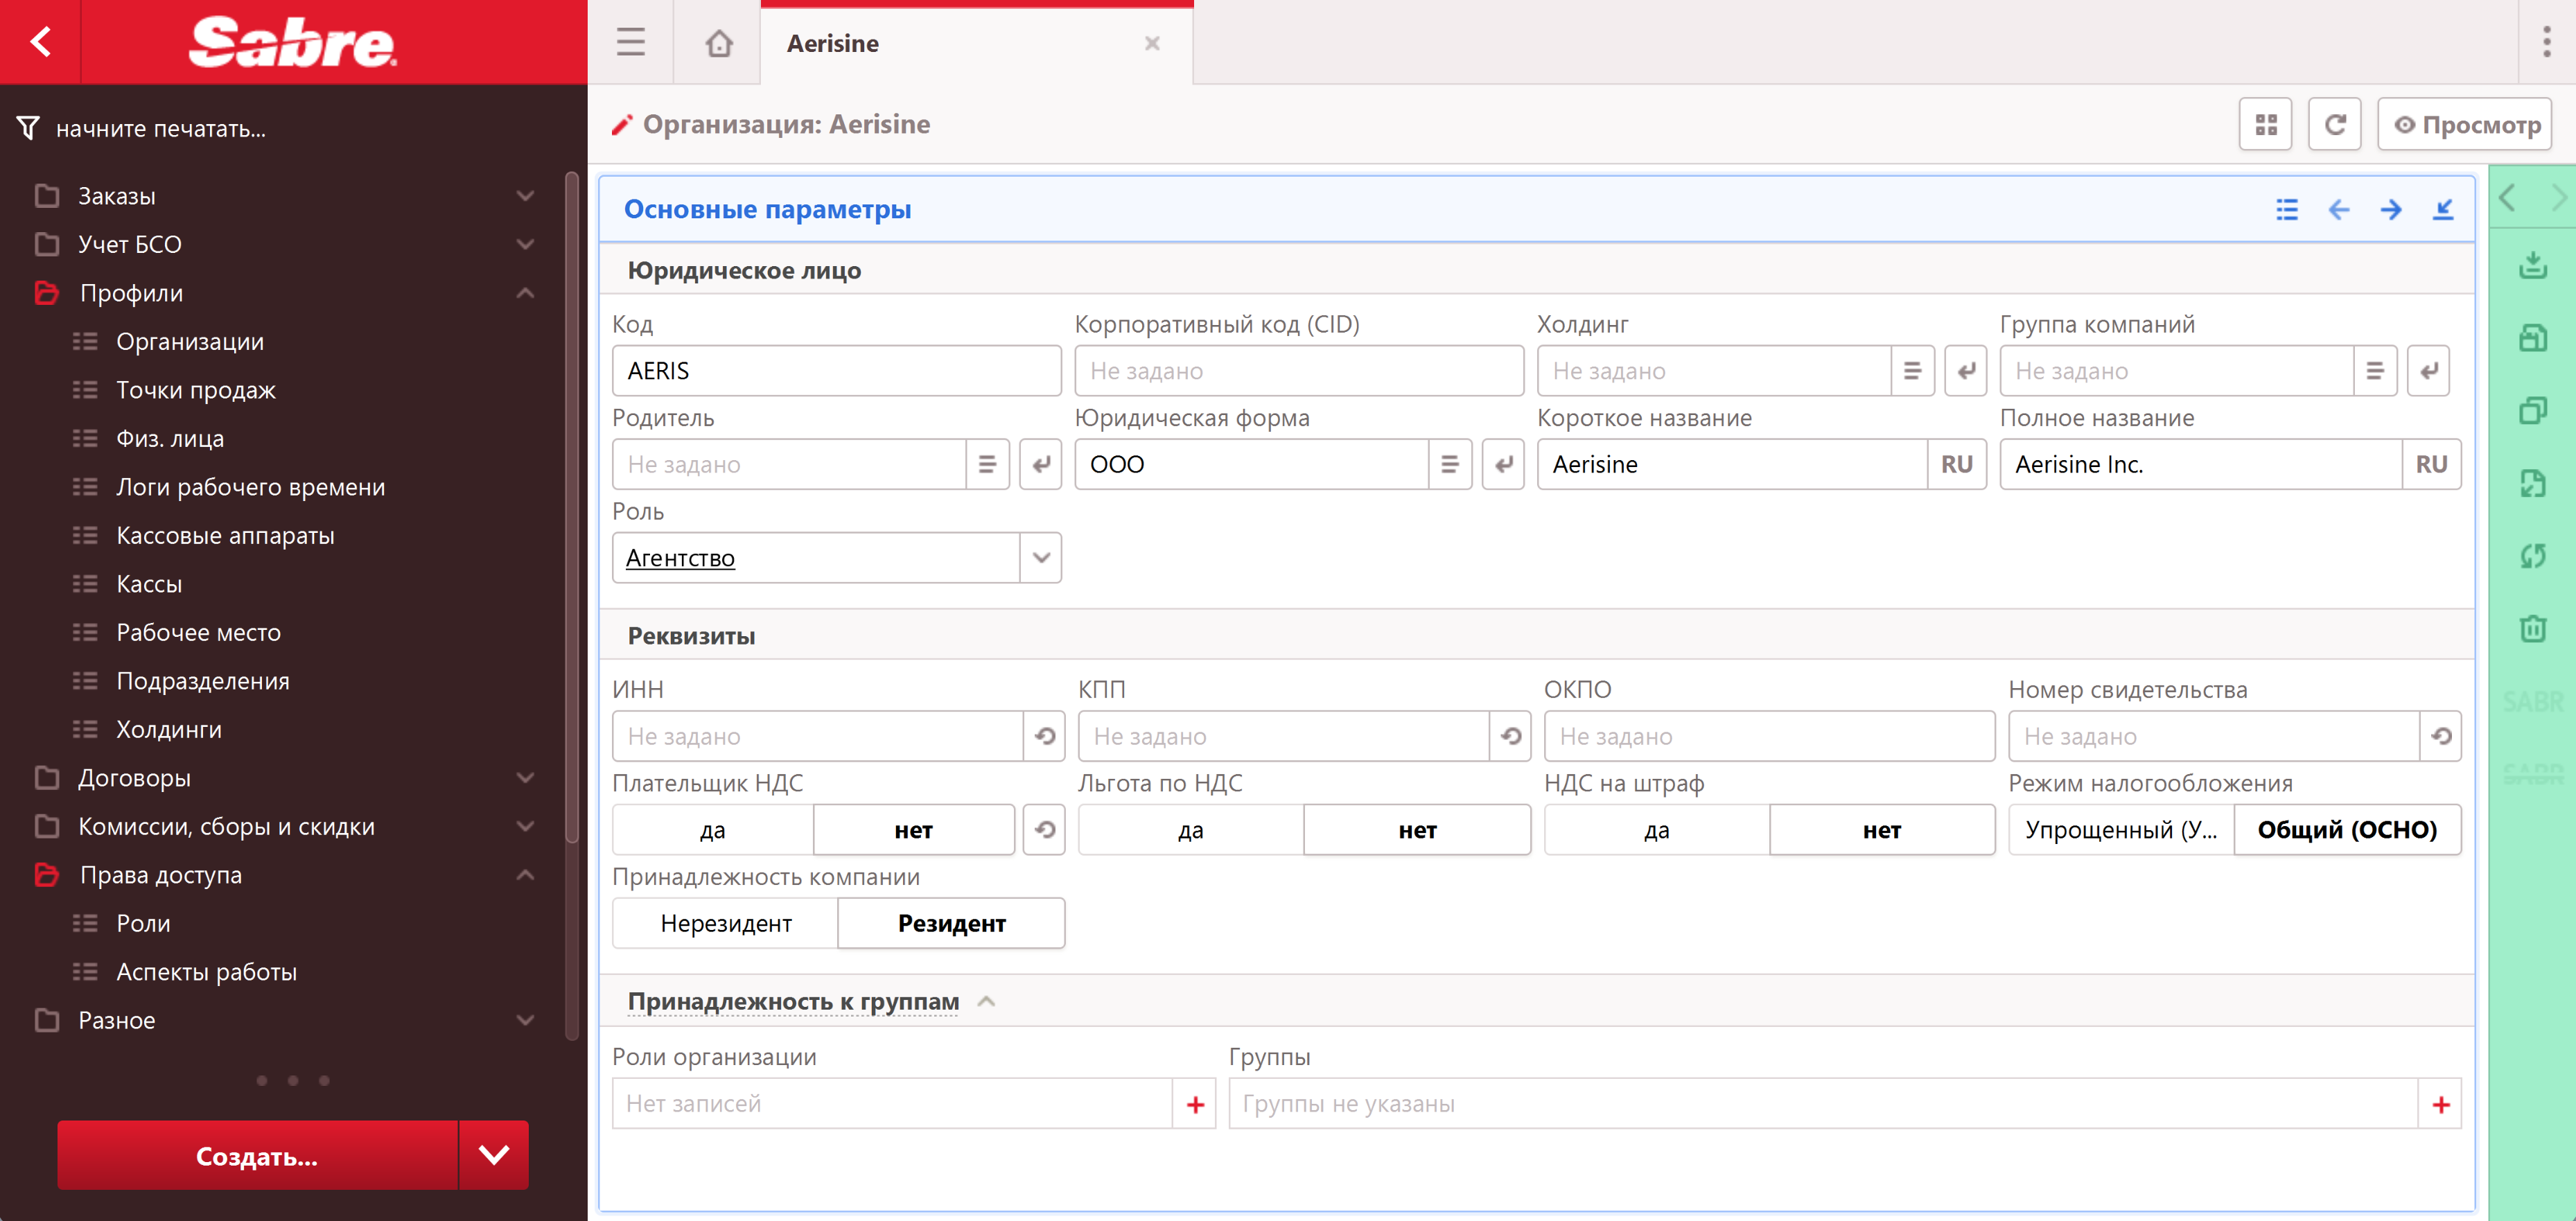Click the grid layout icon in header
The image size is (2576, 1221).
(x=2265, y=125)
